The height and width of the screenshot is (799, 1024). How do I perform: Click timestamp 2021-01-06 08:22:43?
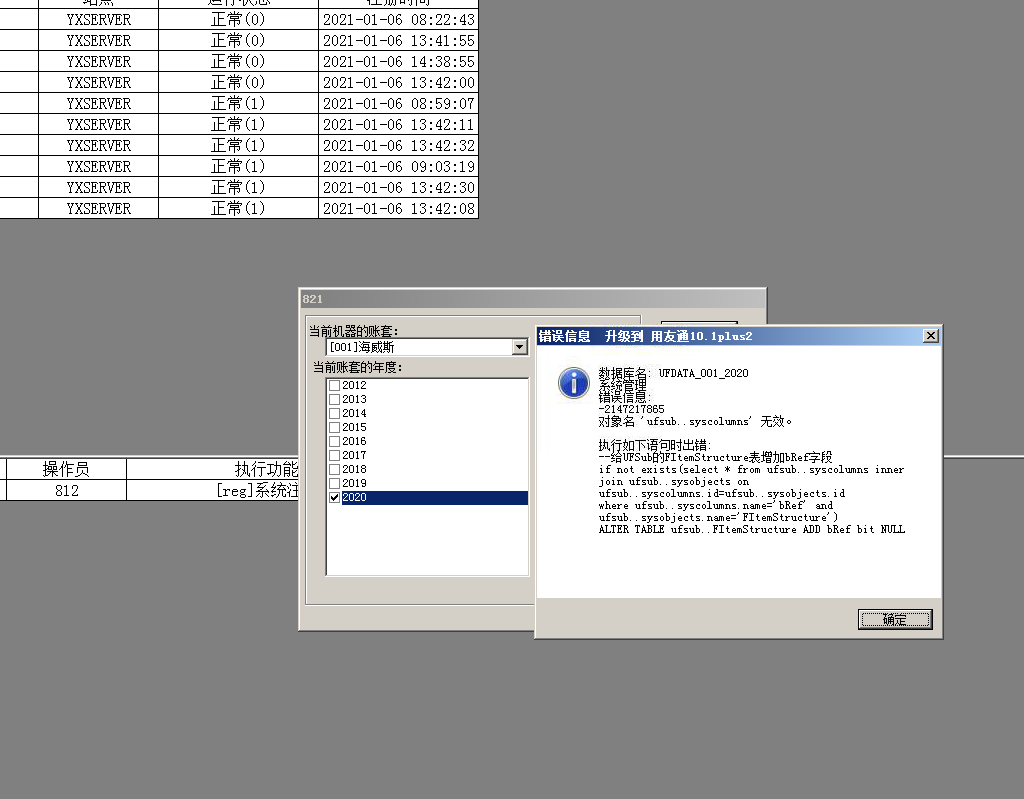click(x=398, y=20)
